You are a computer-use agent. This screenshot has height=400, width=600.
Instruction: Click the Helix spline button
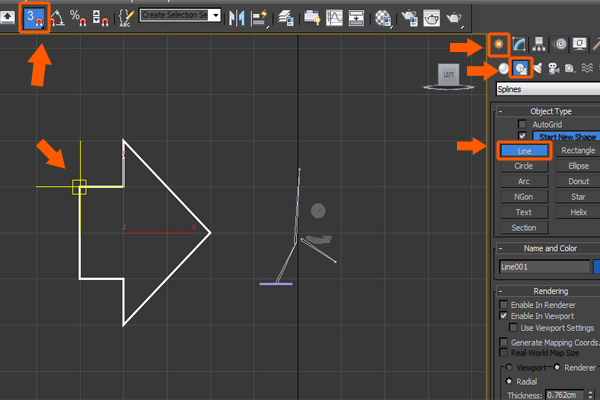578,212
